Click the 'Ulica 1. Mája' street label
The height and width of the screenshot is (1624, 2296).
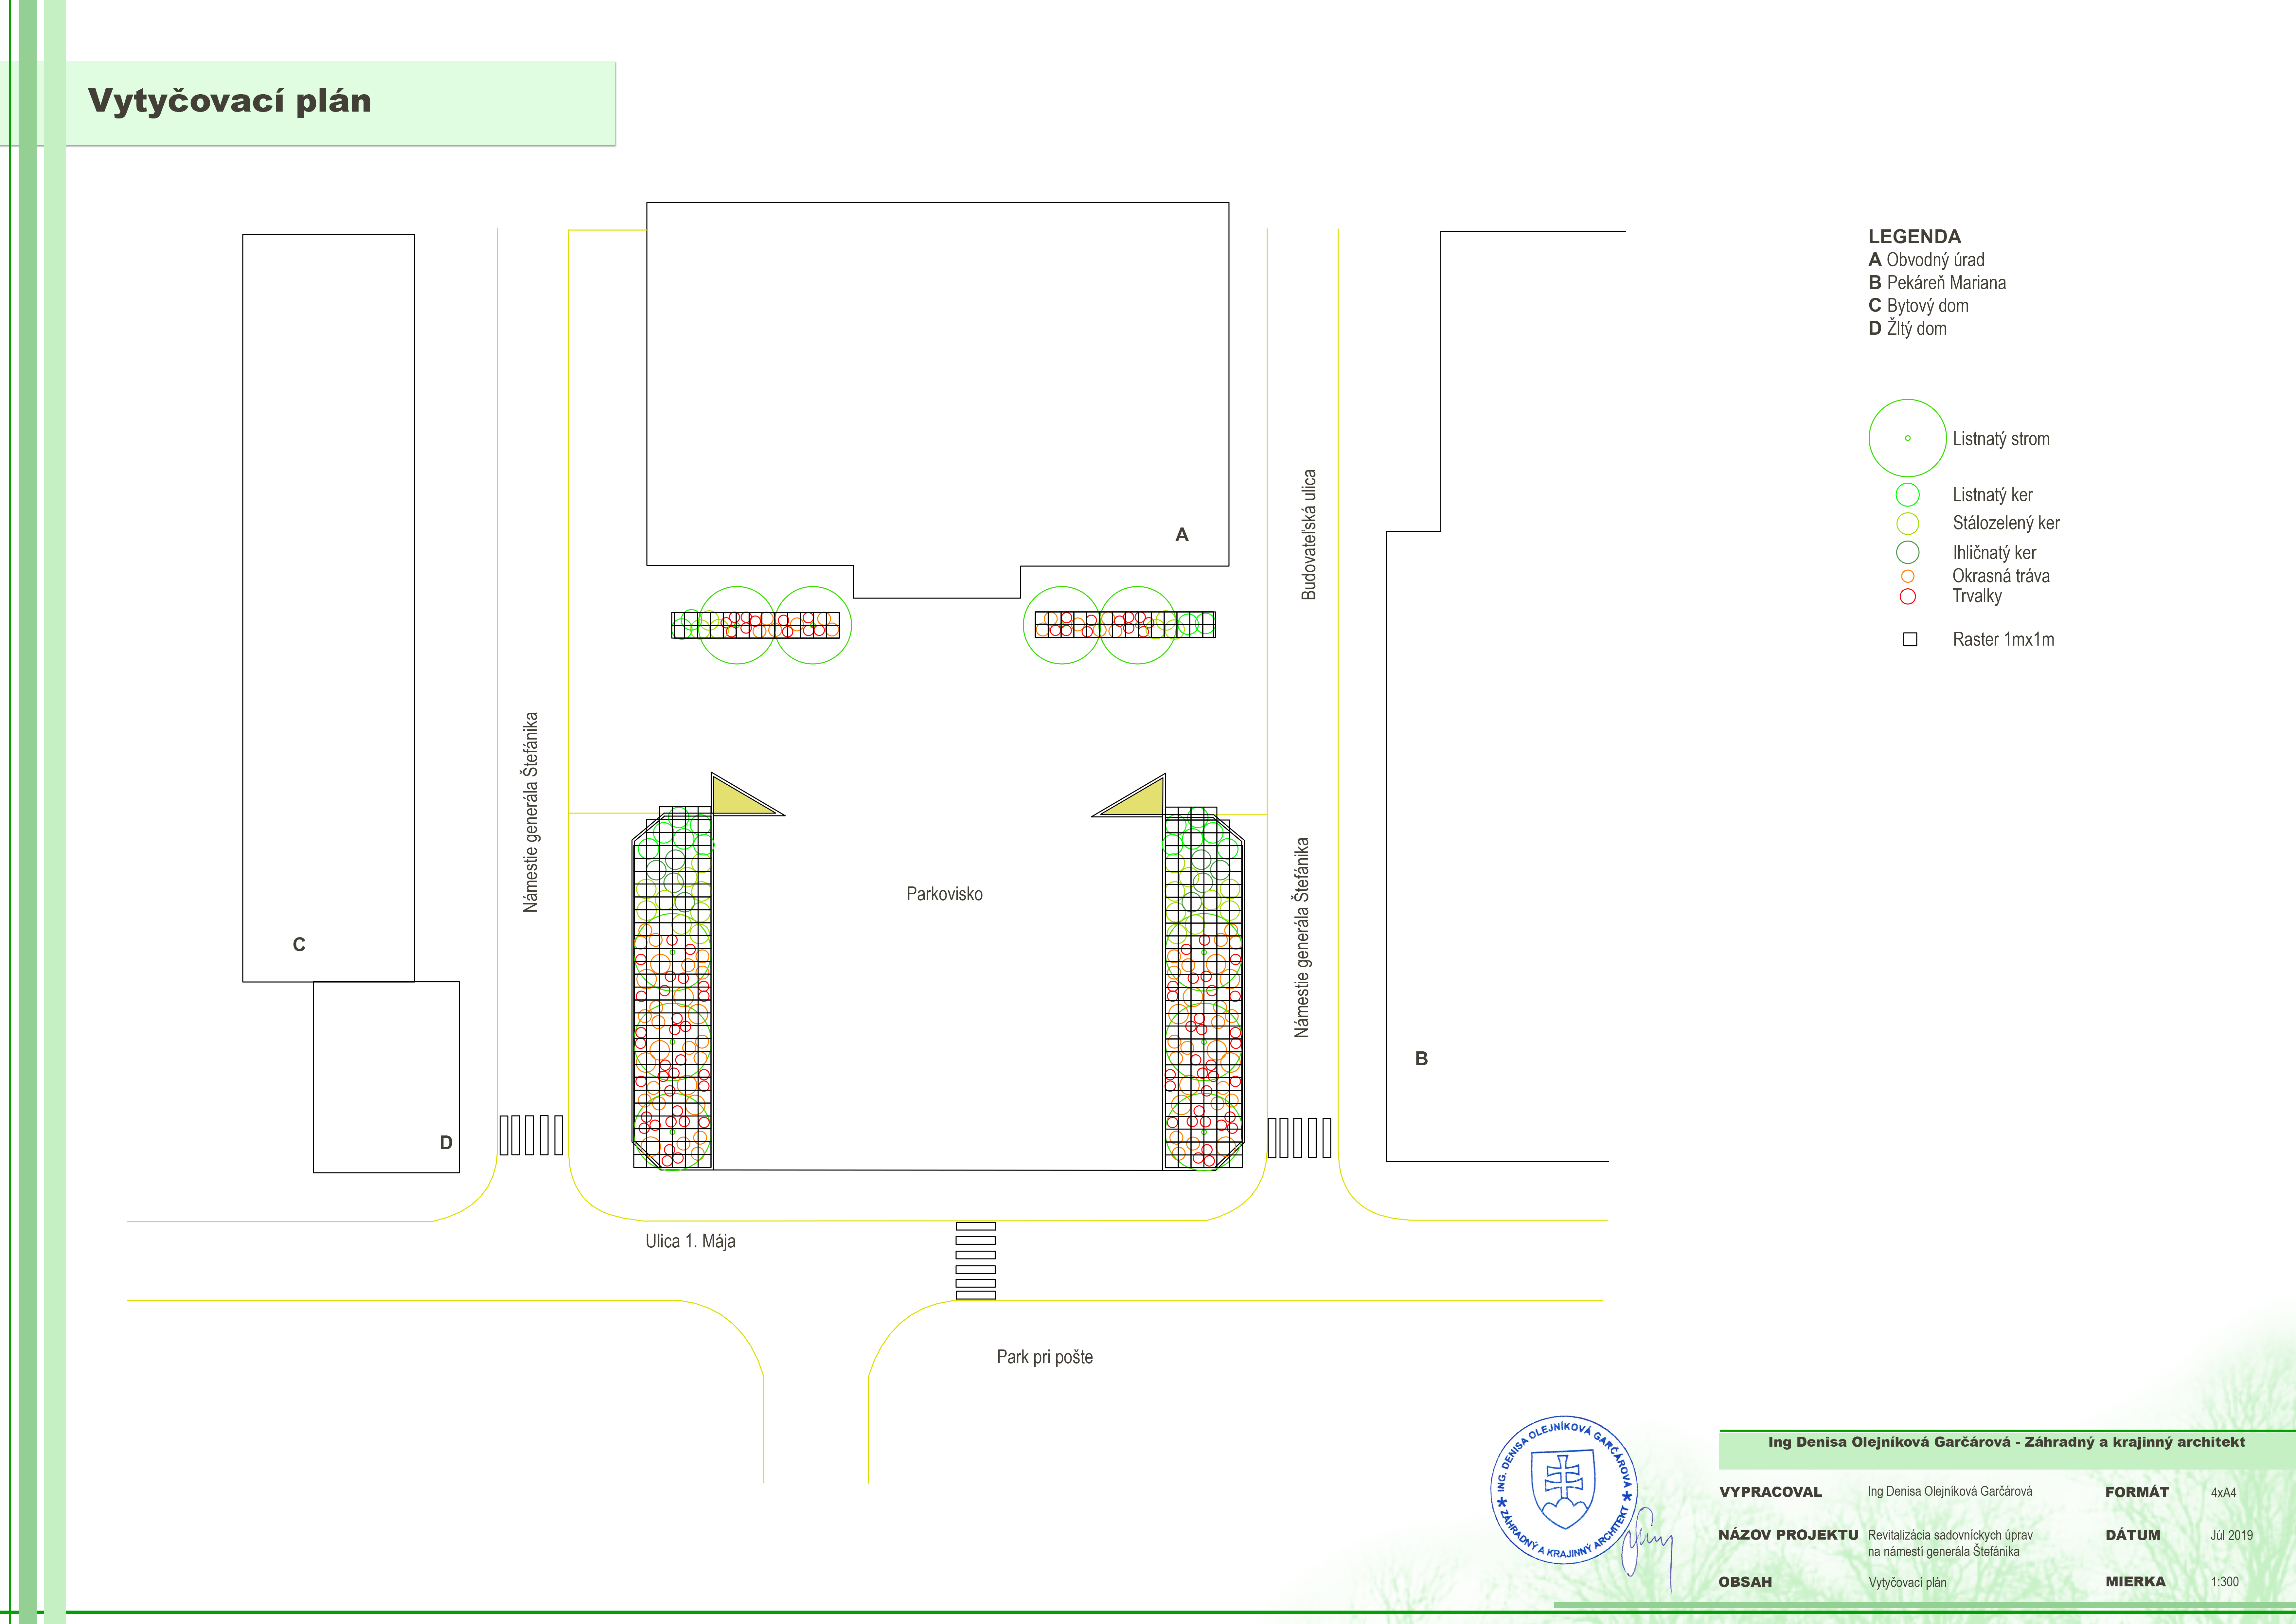click(x=690, y=1241)
